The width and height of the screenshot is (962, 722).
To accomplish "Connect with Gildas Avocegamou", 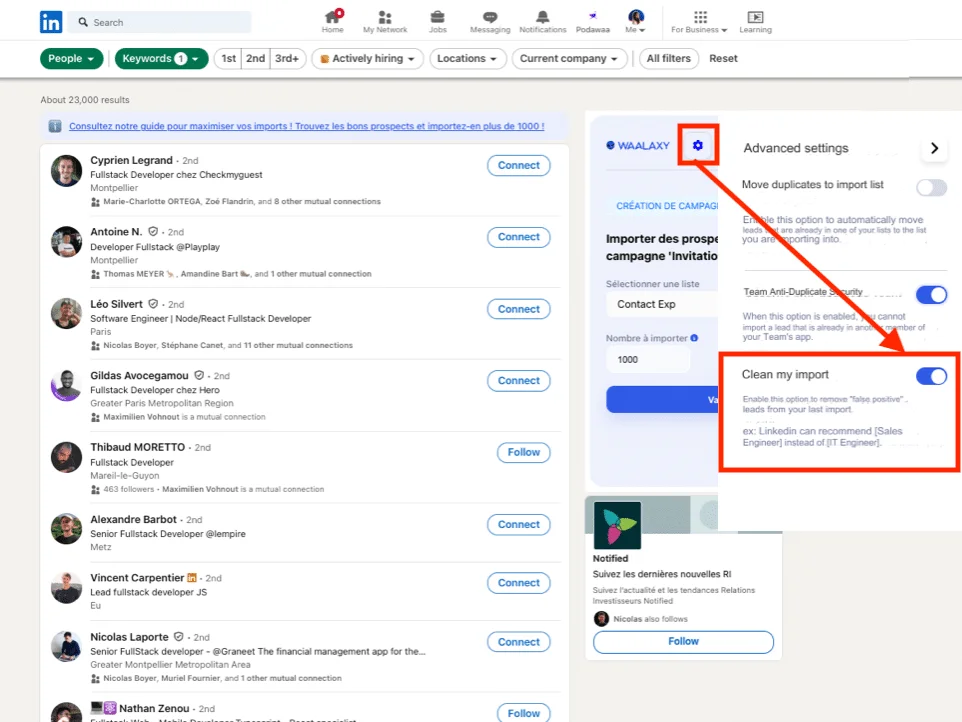I will pyautogui.click(x=518, y=381).
